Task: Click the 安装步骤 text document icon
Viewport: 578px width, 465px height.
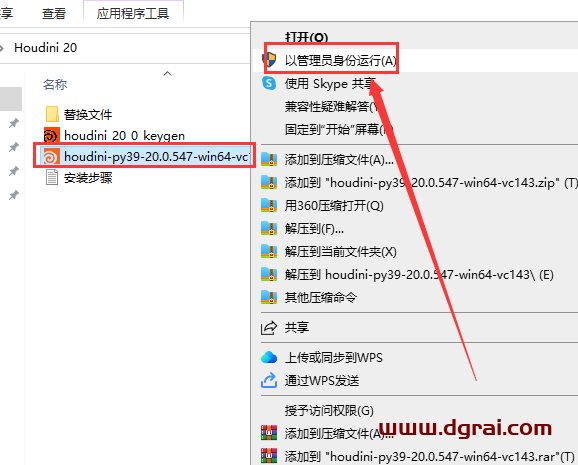Action: coord(52,177)
